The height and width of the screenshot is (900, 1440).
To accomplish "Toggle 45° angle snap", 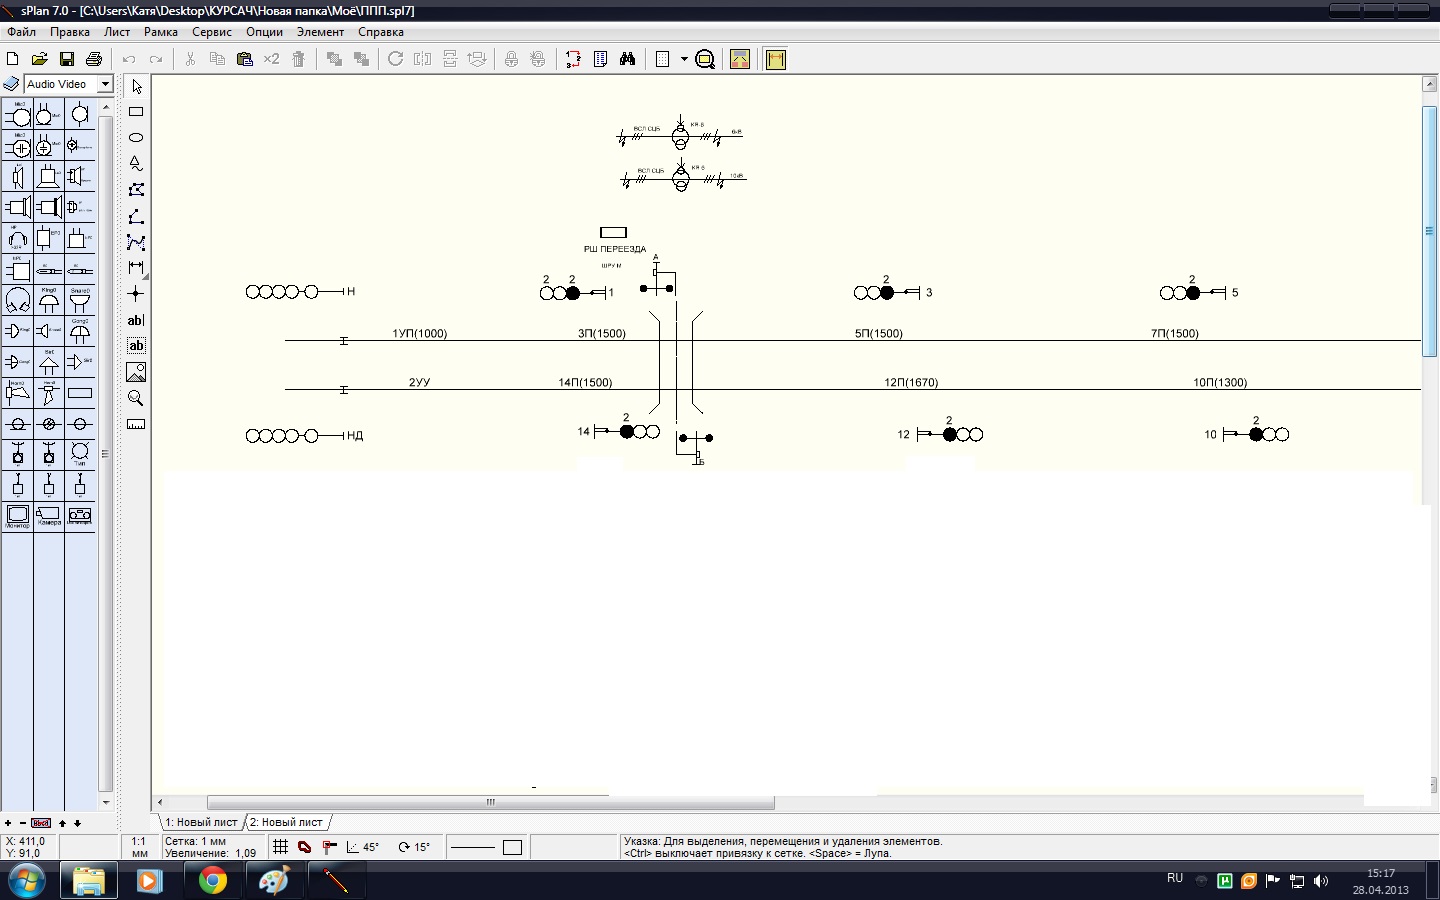I will [x=362, y=847].
